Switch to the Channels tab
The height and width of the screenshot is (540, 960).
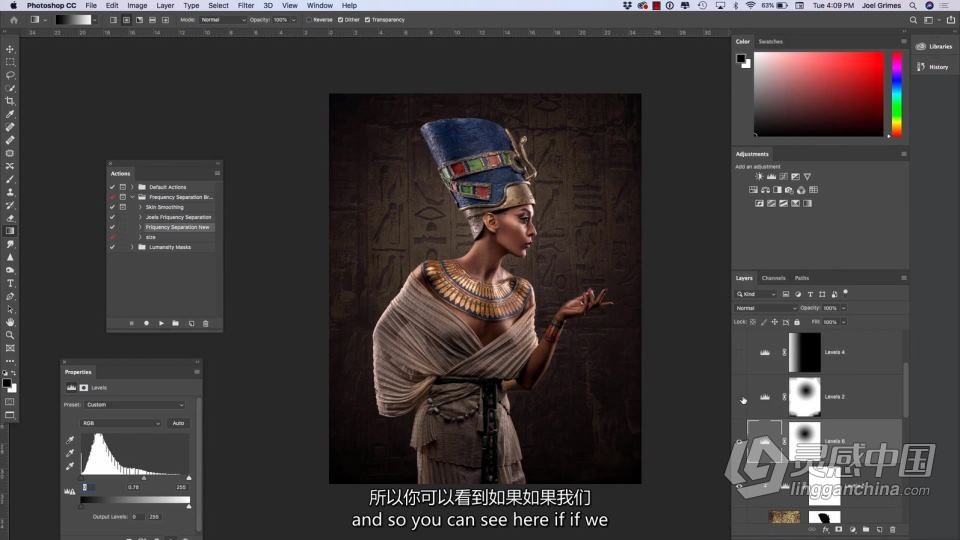773,278
